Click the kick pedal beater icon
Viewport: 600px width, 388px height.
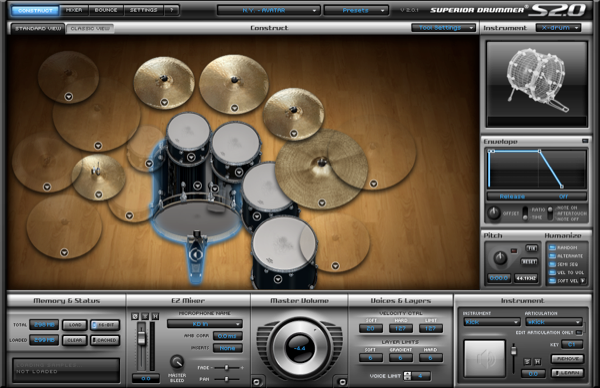(196, 254)
